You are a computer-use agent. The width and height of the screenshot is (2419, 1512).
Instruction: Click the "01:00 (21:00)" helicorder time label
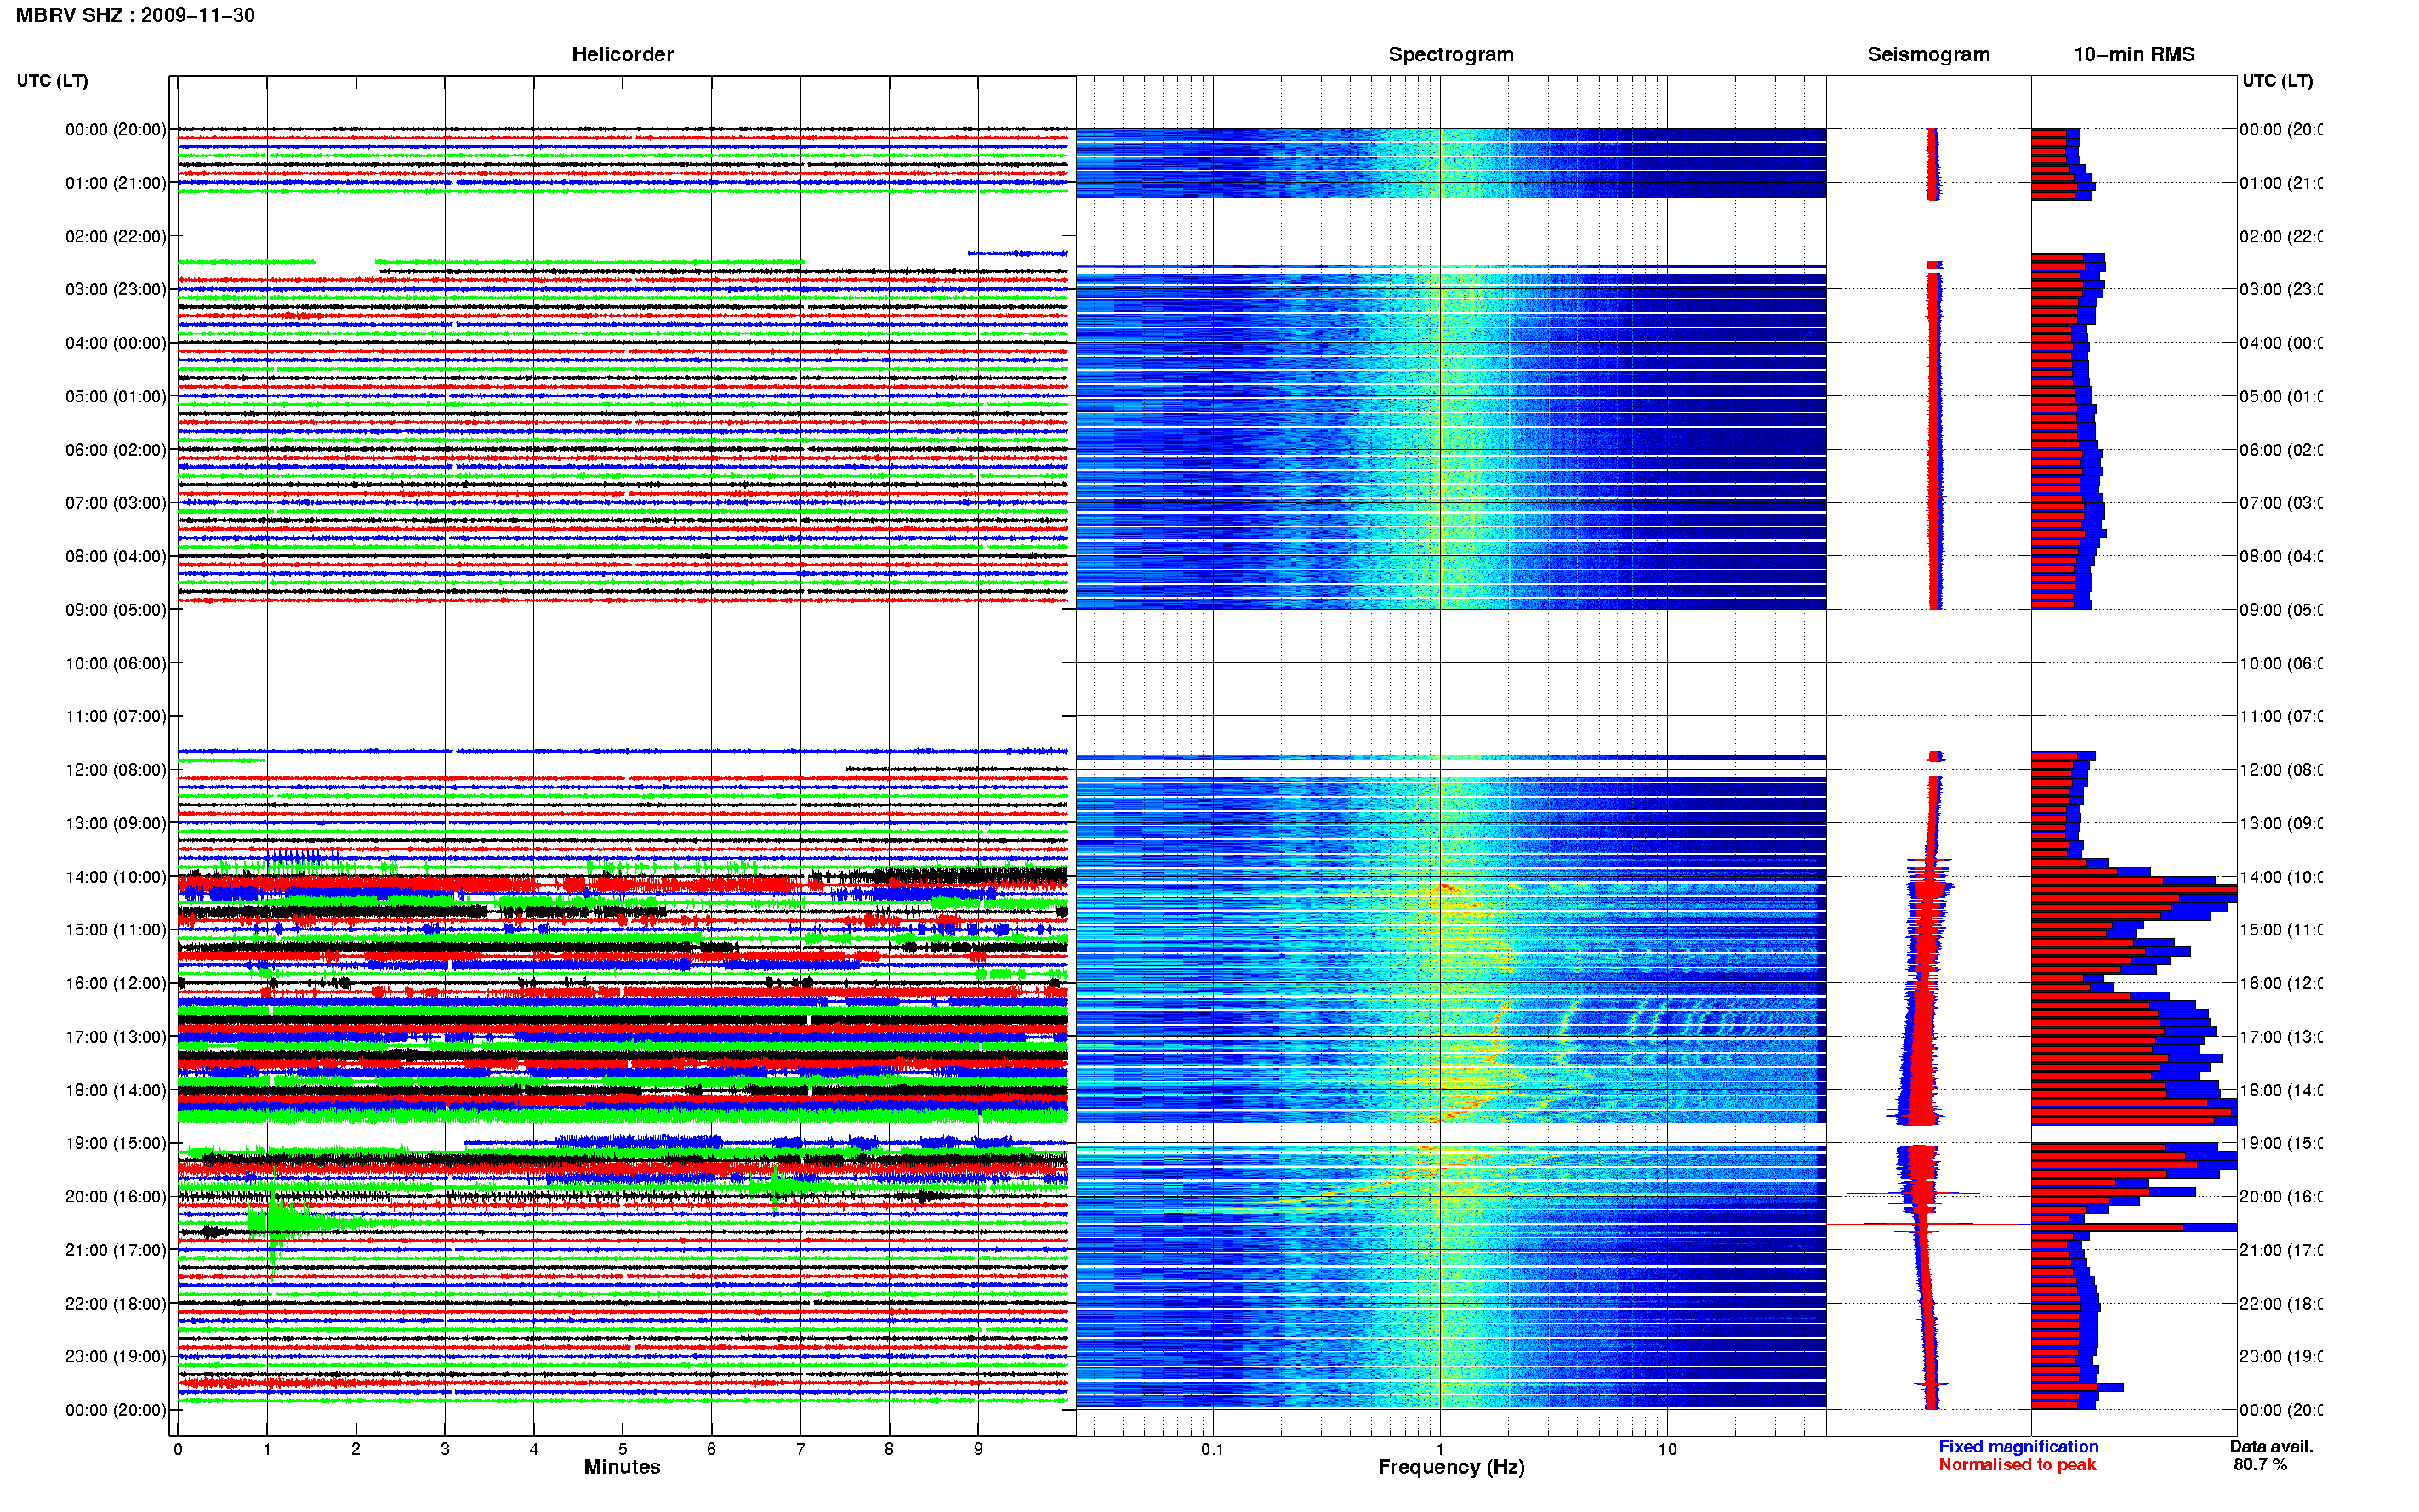pos(116,183)
